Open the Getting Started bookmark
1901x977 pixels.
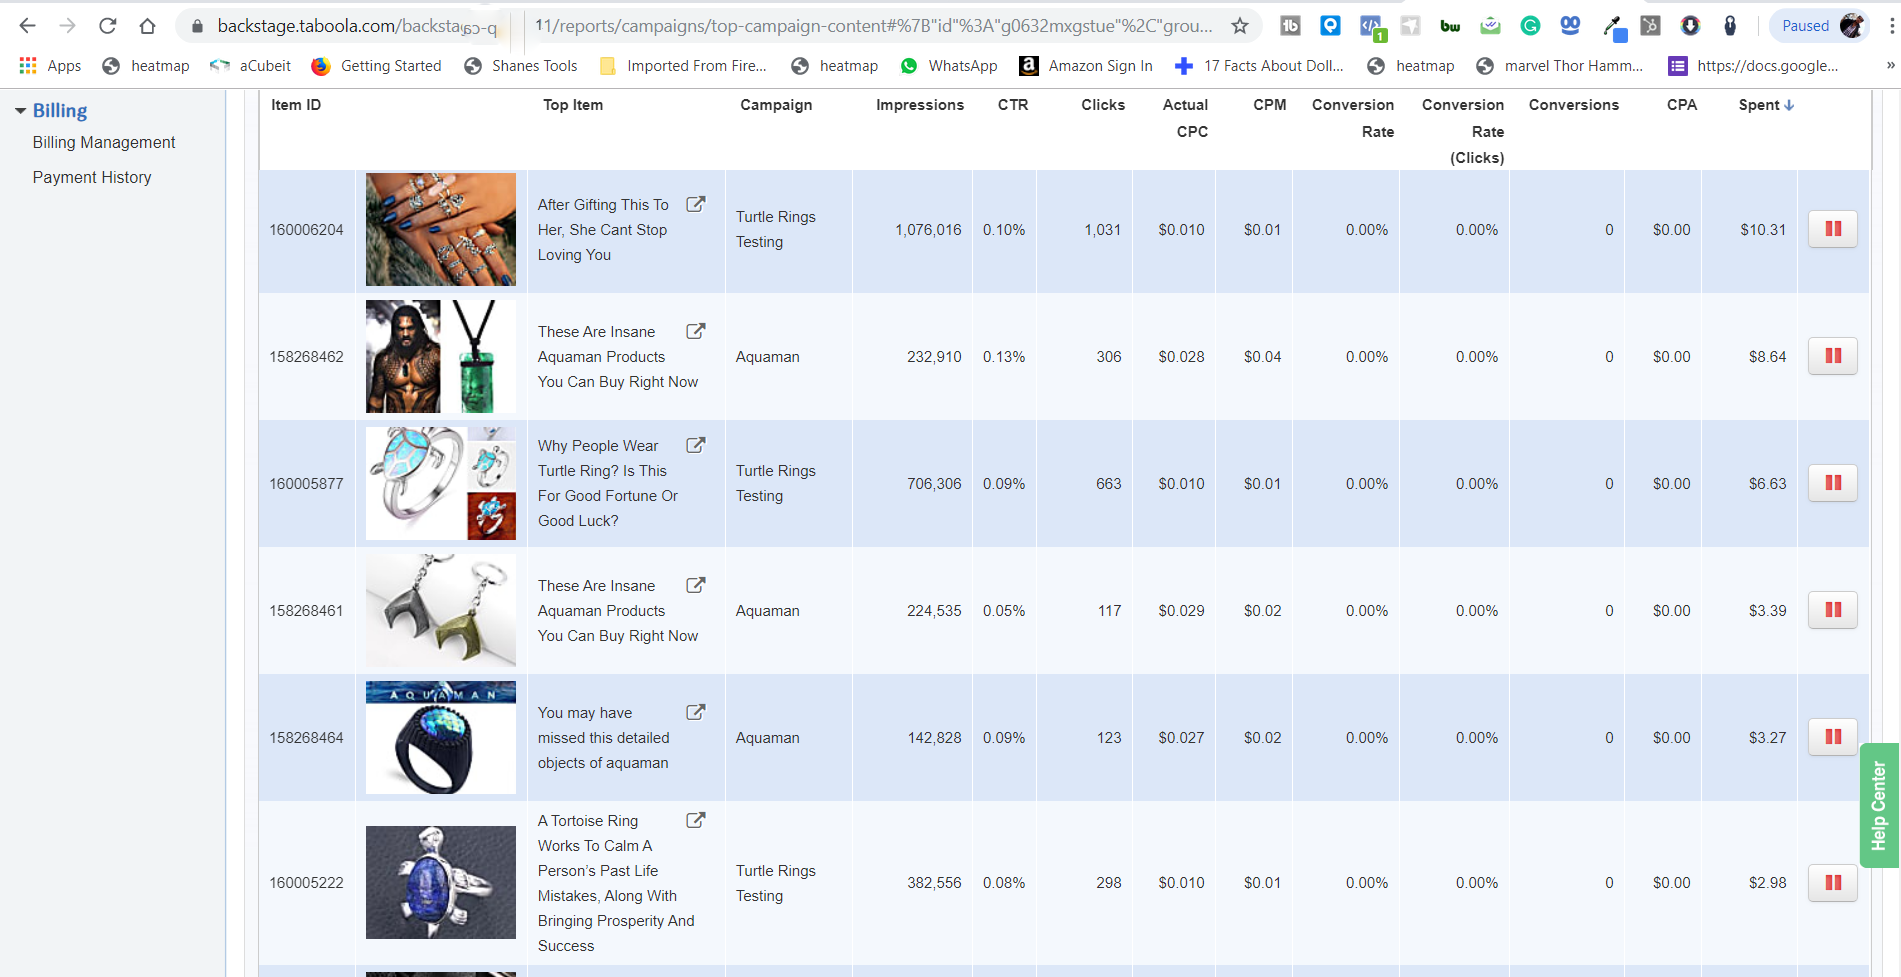pos(376,66)
